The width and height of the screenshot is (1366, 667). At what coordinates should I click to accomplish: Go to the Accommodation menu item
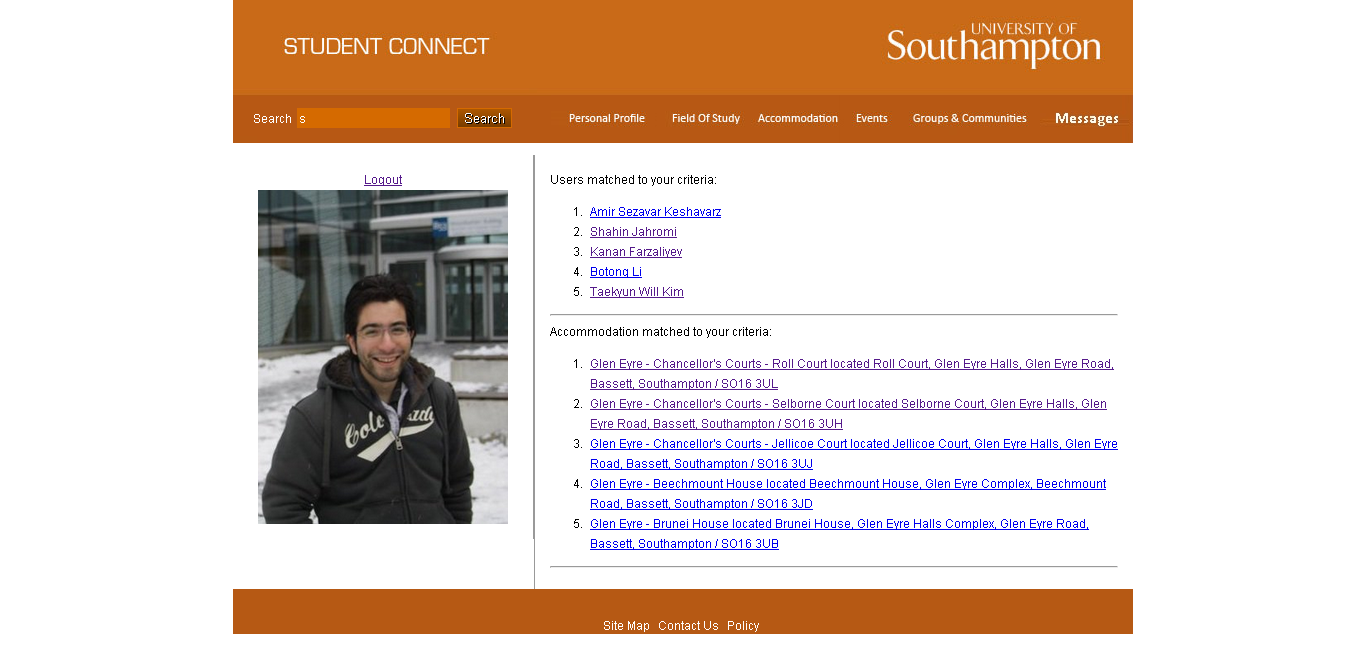point(797,118)
